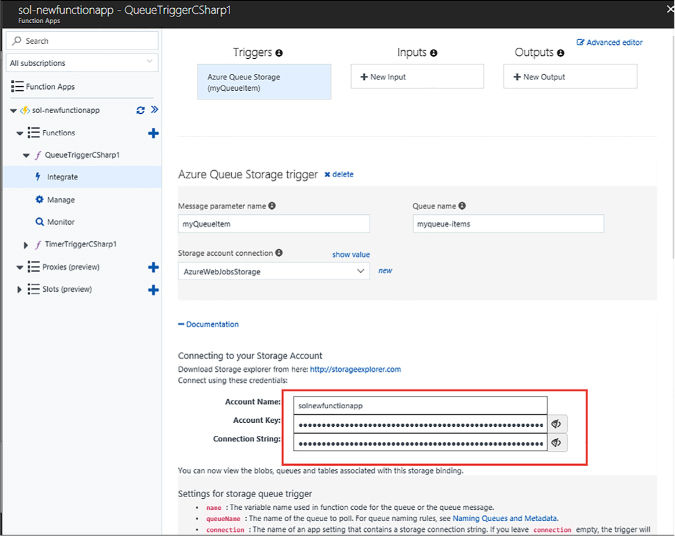Viewport: 675px width, 536px height.
Task: Add a new proxy with plus icon
Action: (153, 267)
